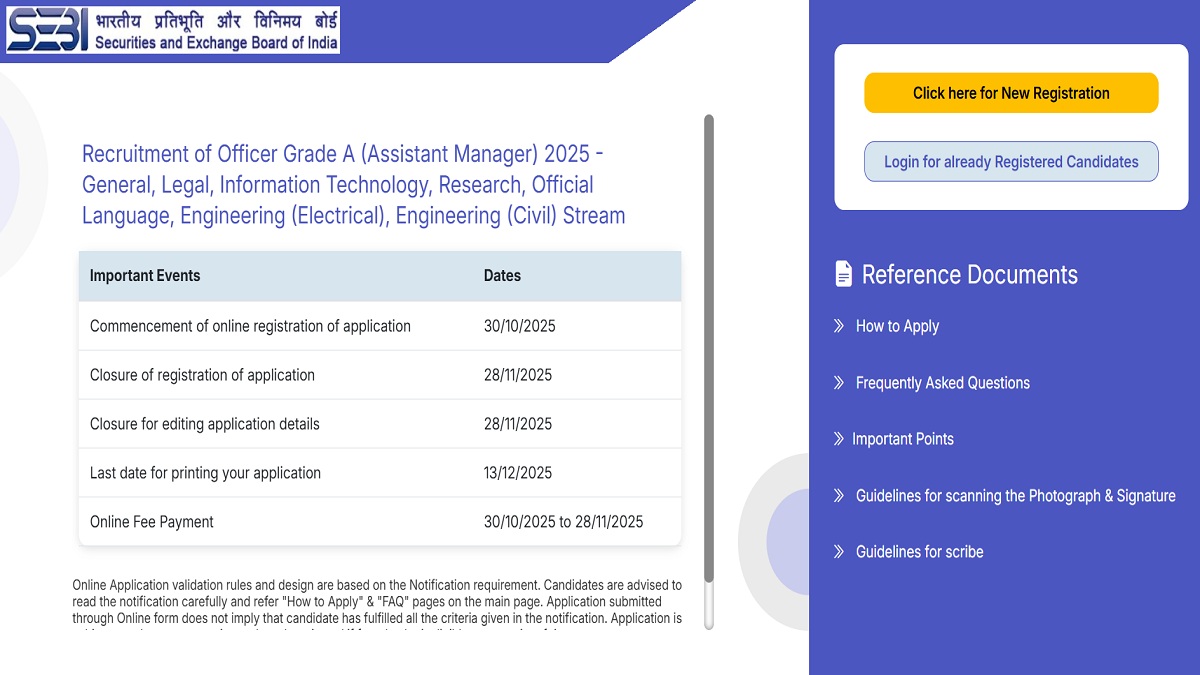Click the chevron icon before Frequently Asked Questions

[838, 382]
